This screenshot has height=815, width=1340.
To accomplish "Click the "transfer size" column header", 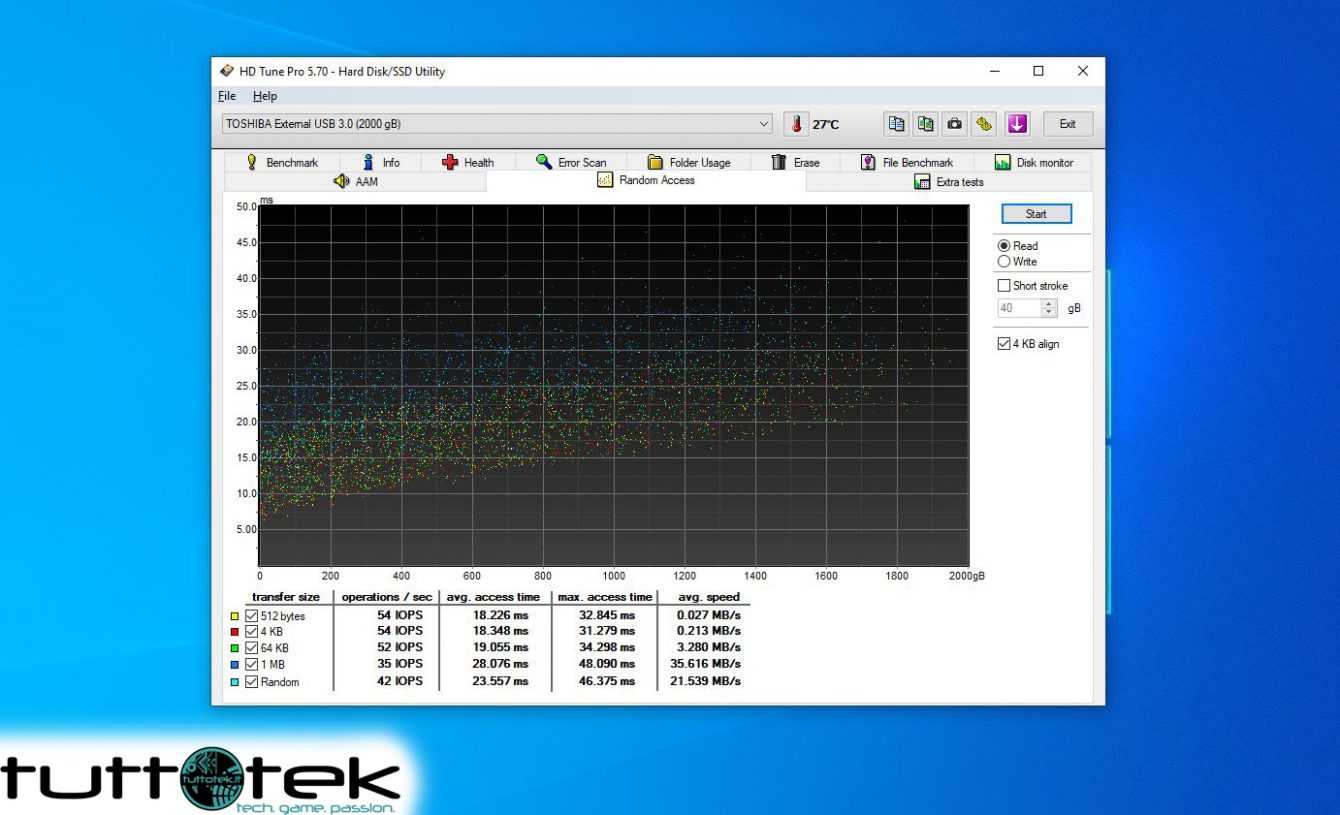I will click(x=286, y=597).
